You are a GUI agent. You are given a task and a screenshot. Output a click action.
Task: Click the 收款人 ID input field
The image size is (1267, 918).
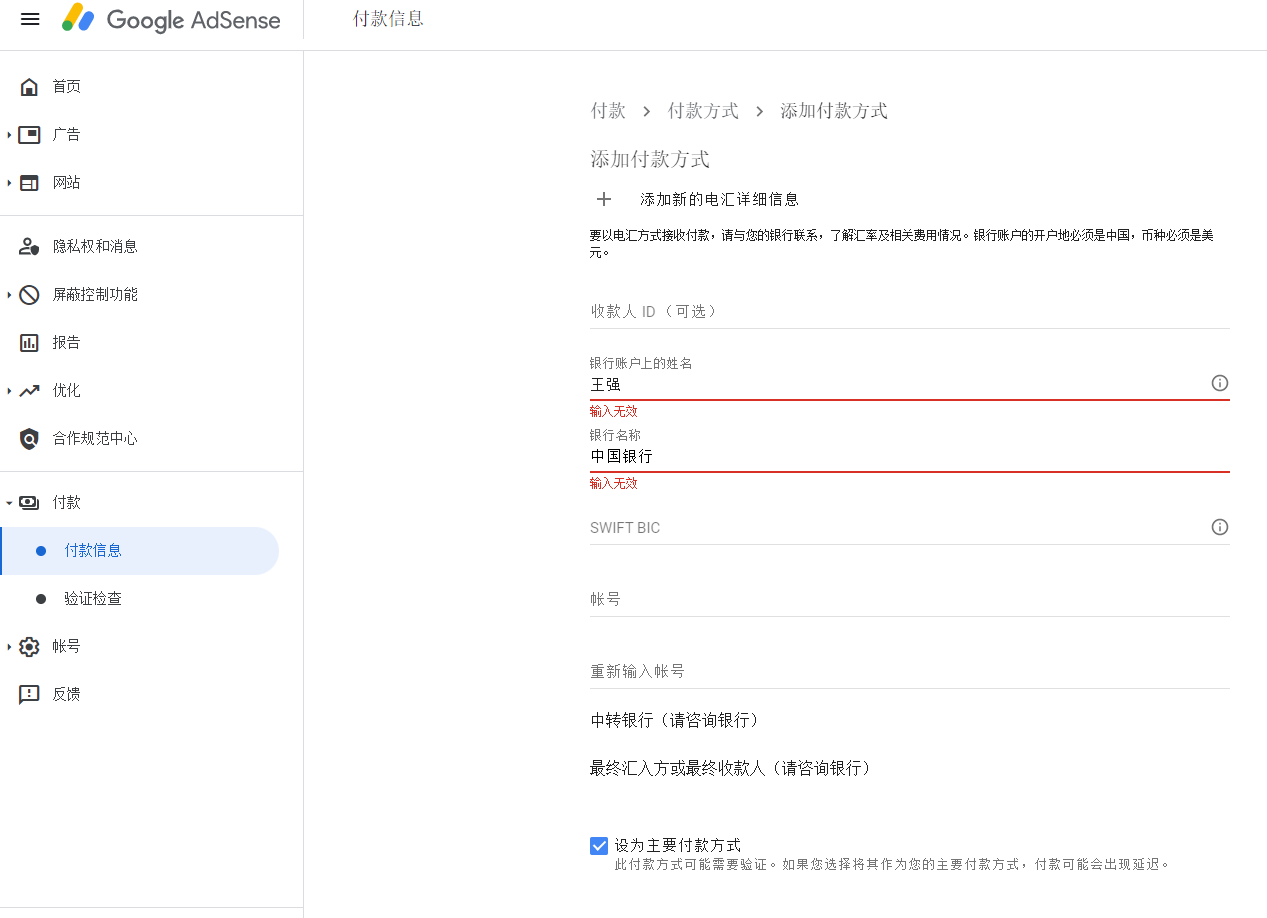[x=908, y=312]
